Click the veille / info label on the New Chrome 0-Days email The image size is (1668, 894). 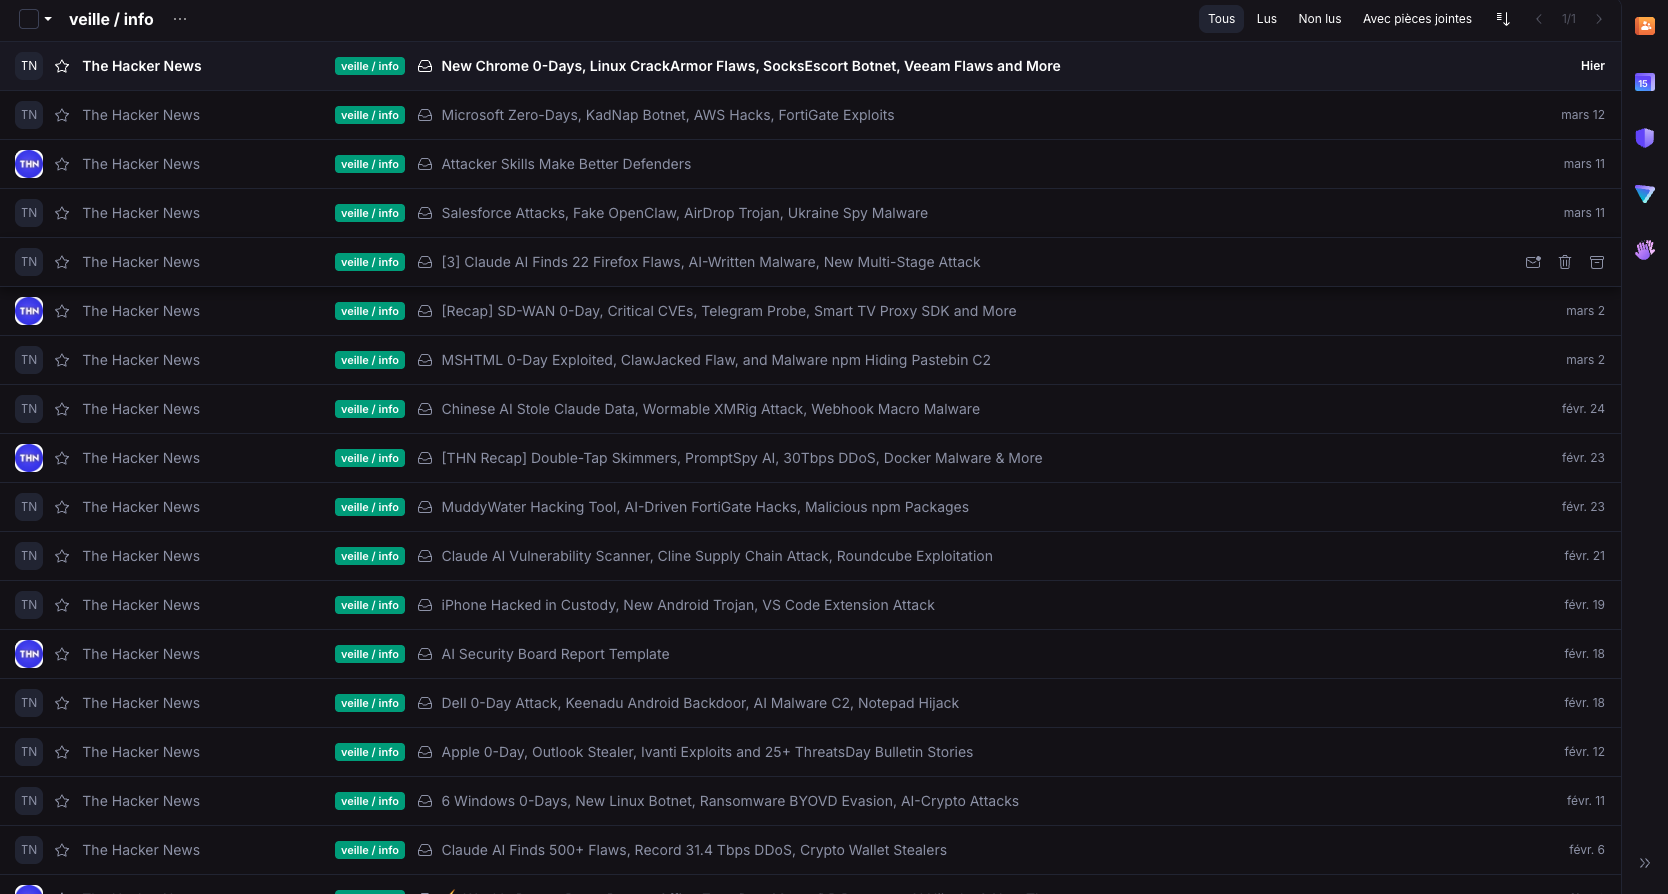pyautogui.click(x=370, y=66)
